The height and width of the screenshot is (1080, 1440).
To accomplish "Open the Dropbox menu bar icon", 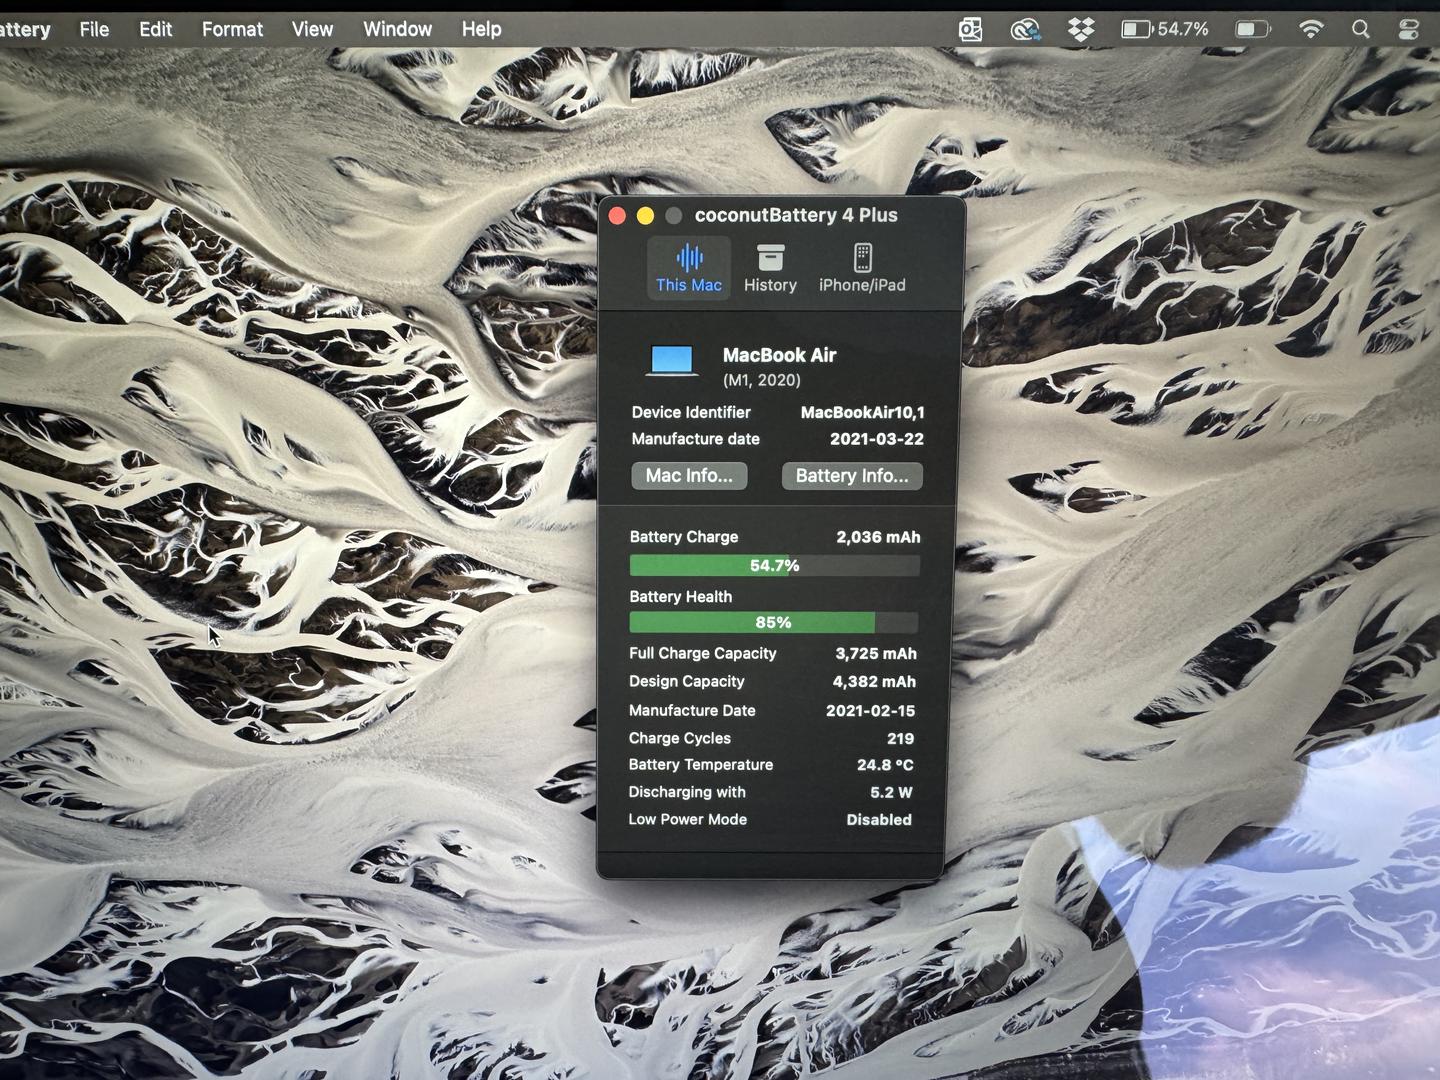I will tap(1081, 30).
